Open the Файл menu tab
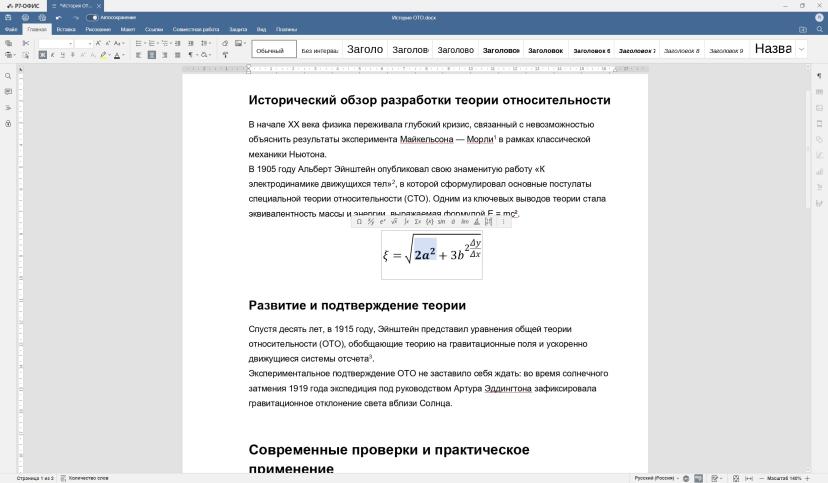 click(11, 30)
